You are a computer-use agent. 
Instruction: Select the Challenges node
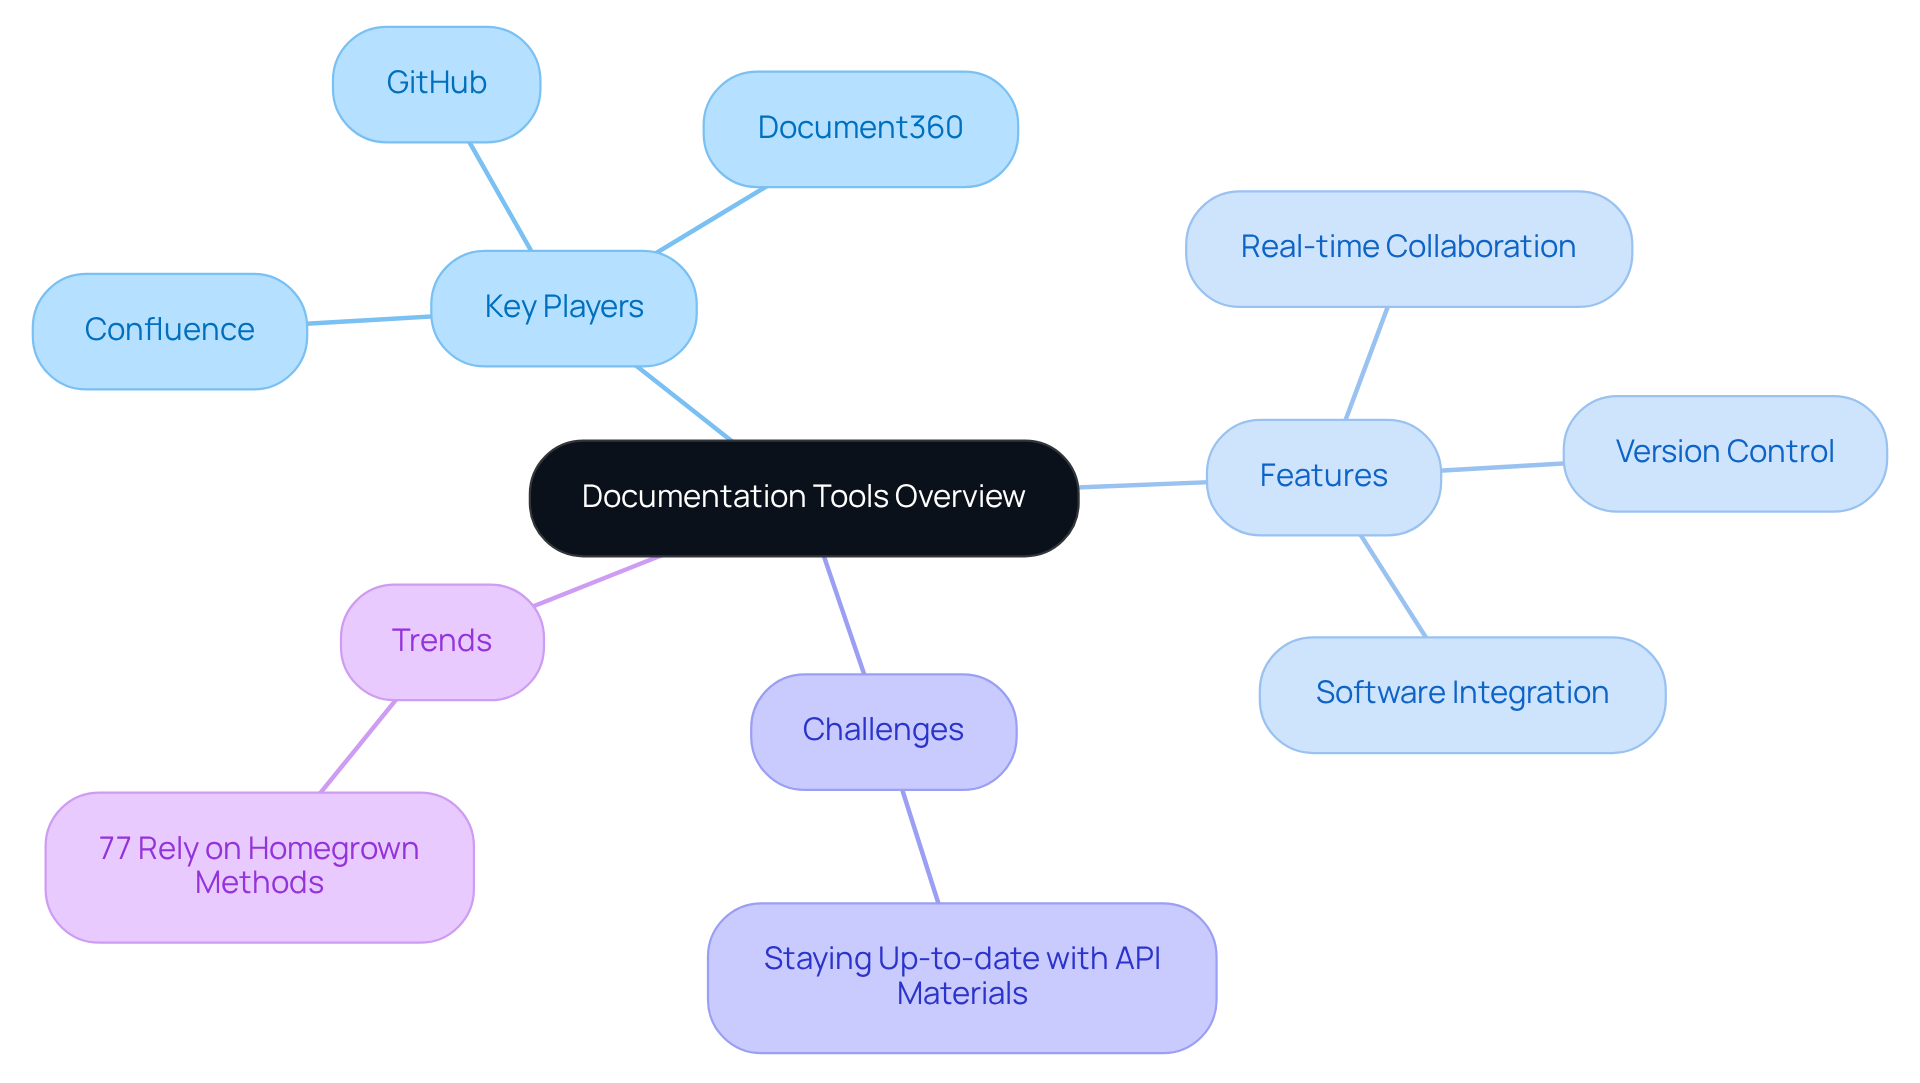pyautogui.click(x=884, y=732)
